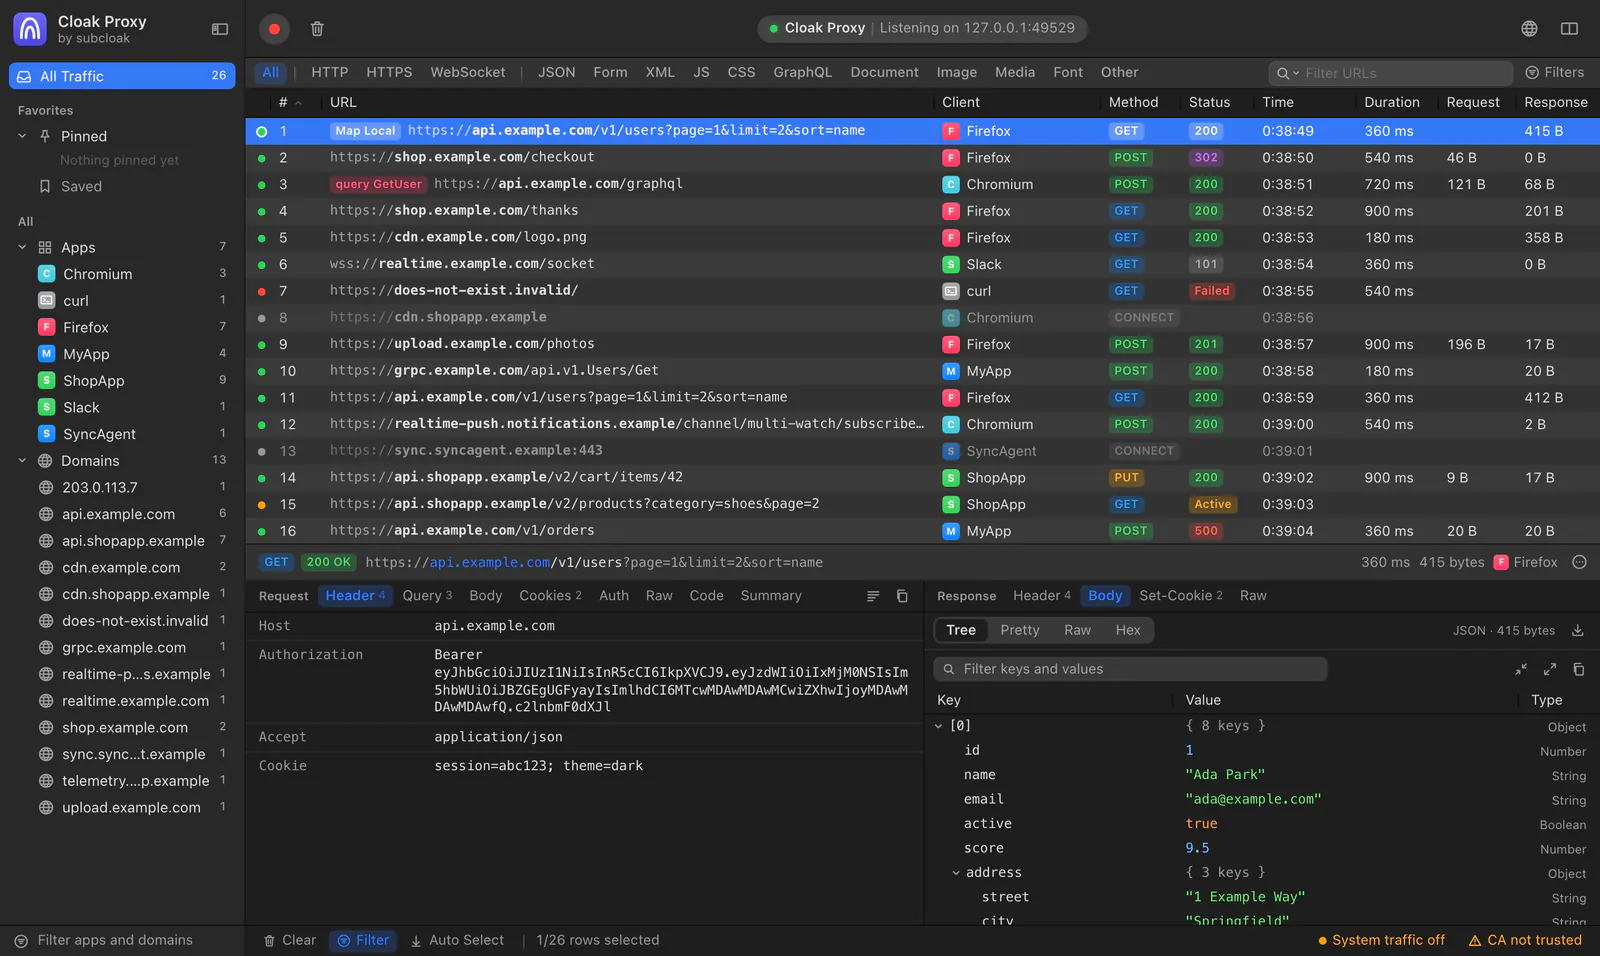Click the Map Local badge on row 1
Screen dimensions: 1600x956
tap(365, 131)
